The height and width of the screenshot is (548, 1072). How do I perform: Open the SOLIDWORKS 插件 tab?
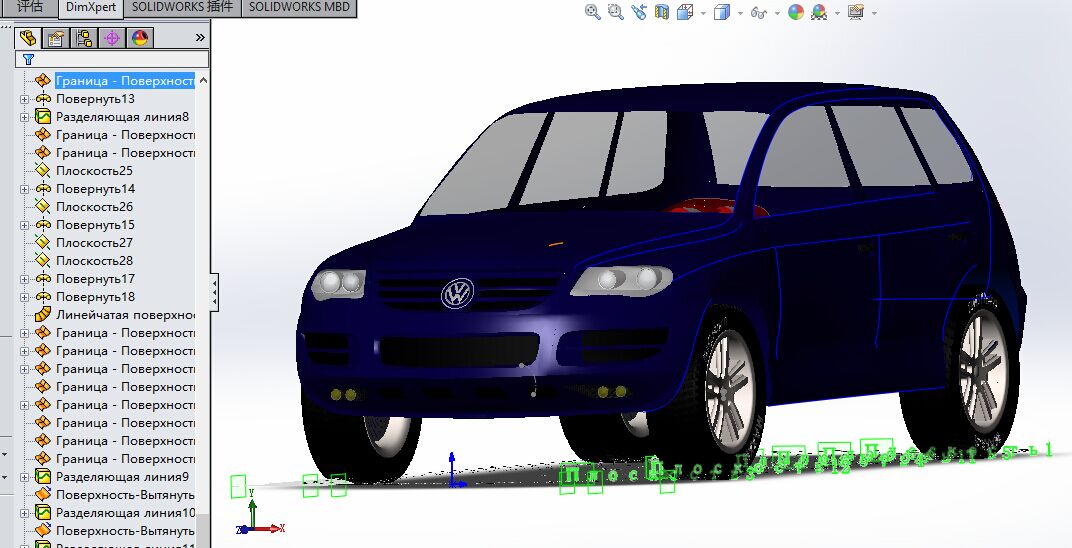coord(183,8)
